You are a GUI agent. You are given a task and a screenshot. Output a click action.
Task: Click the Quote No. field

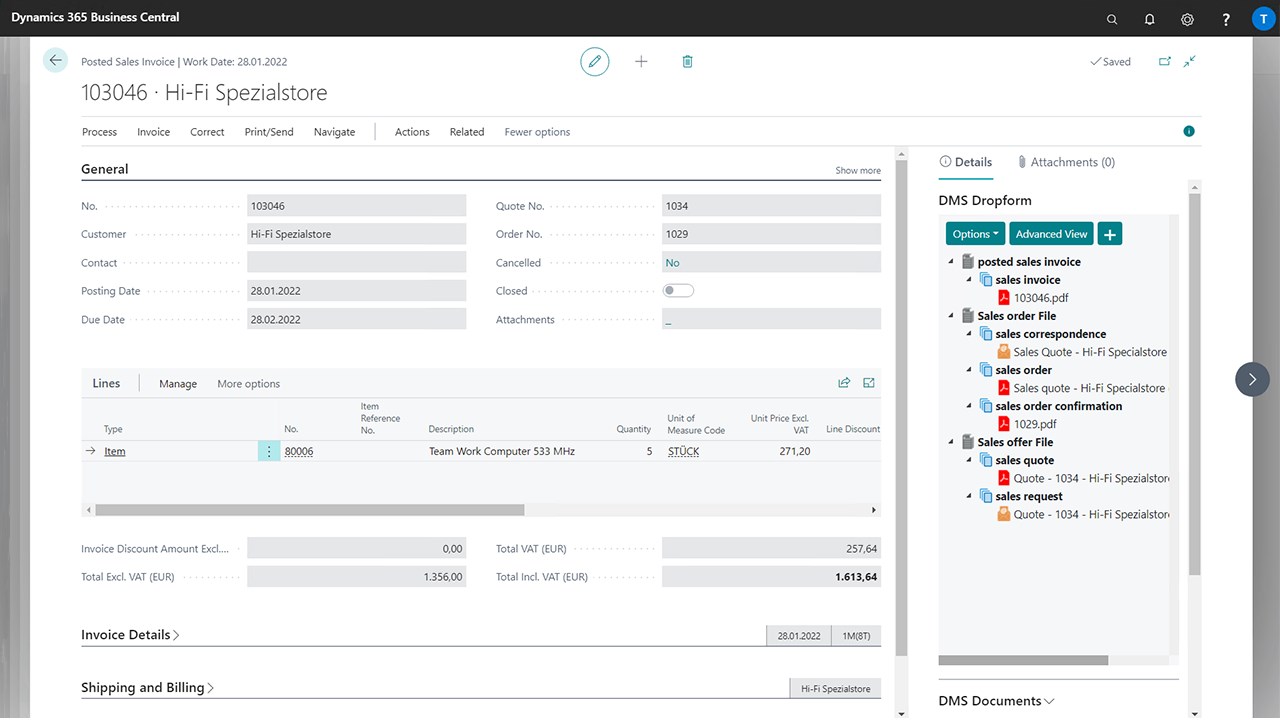click(771, 206)
